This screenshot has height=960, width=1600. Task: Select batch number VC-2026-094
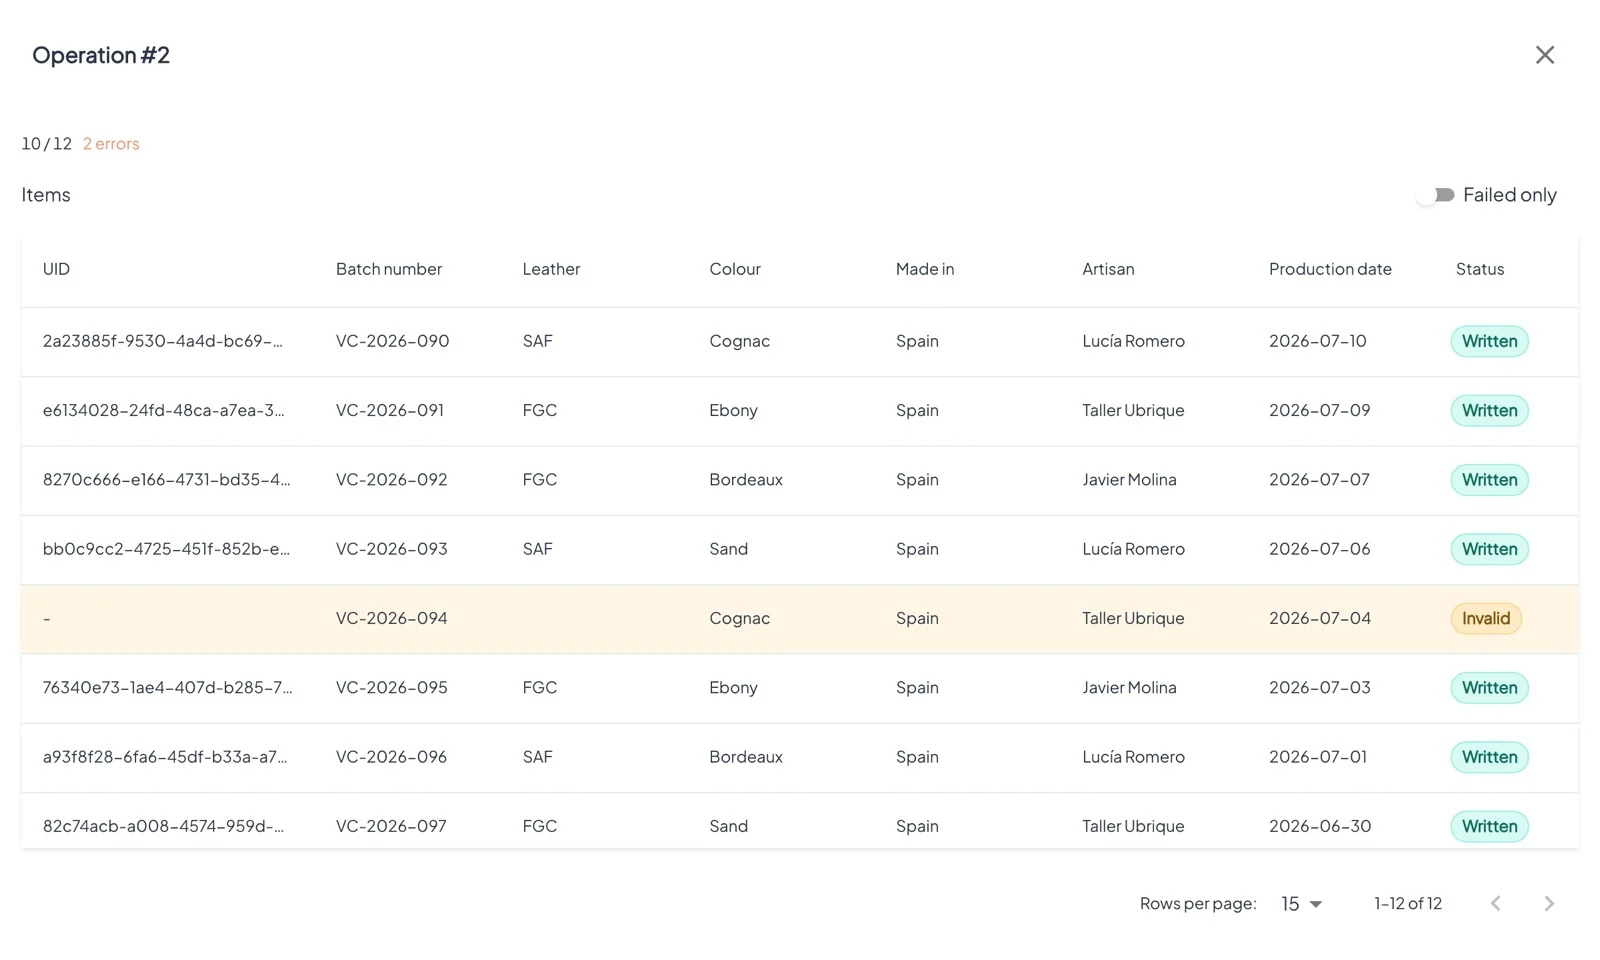tap(391, 619)
